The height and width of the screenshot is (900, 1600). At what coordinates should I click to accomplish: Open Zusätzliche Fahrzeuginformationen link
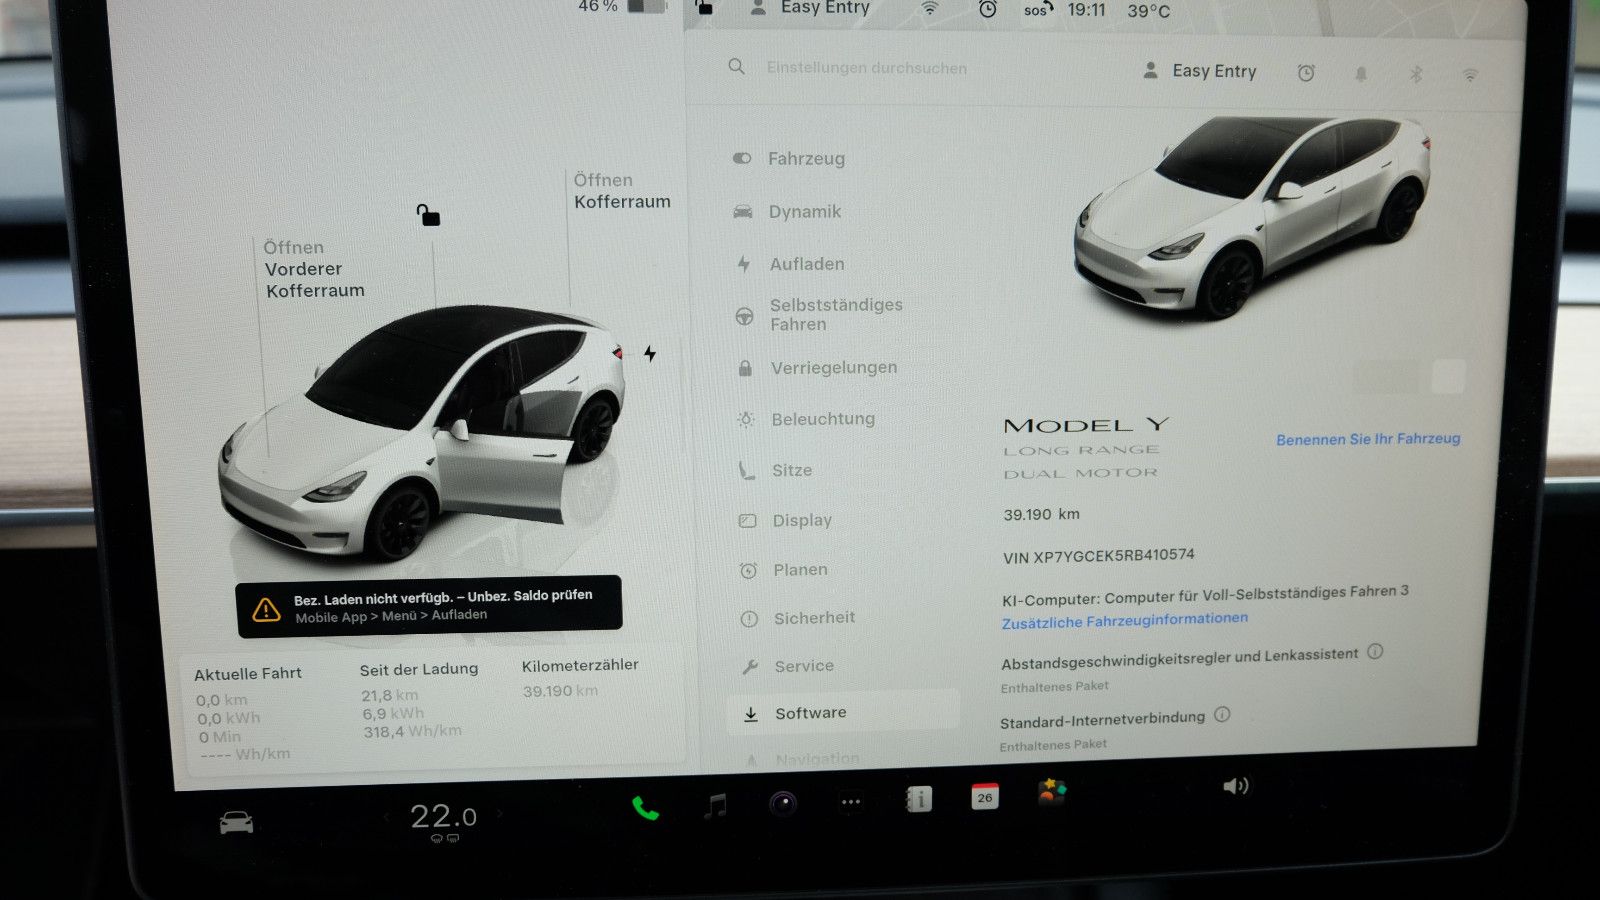tap(1125, 620)
